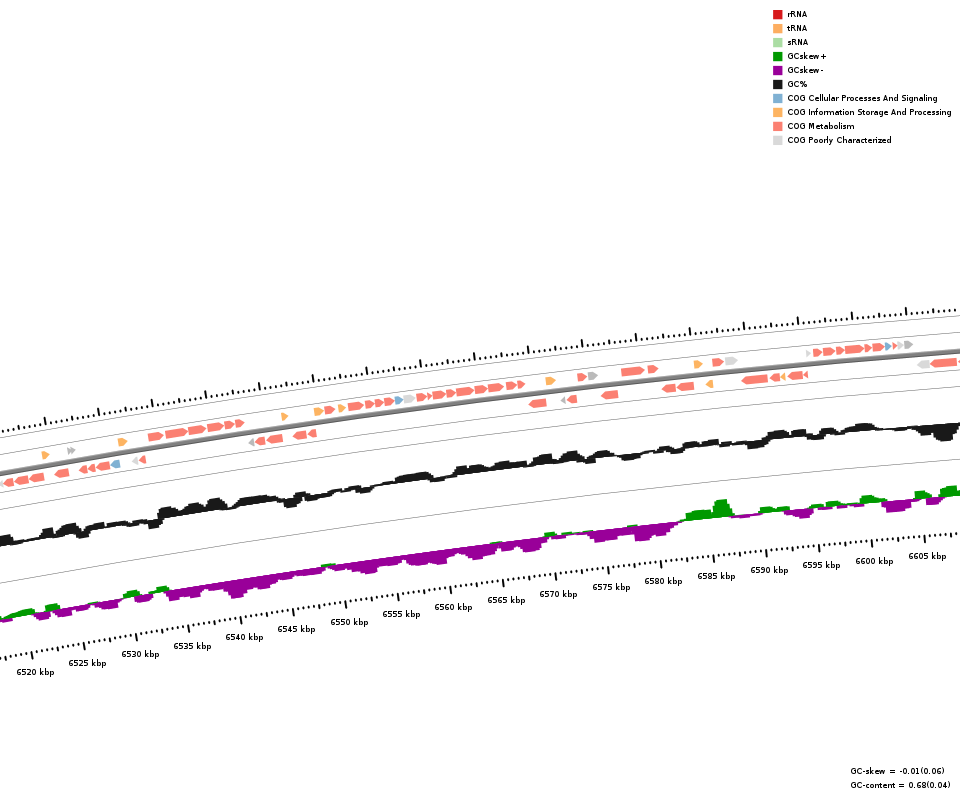
Task: Click the GC-content statistic text
Action: (900, 785)
